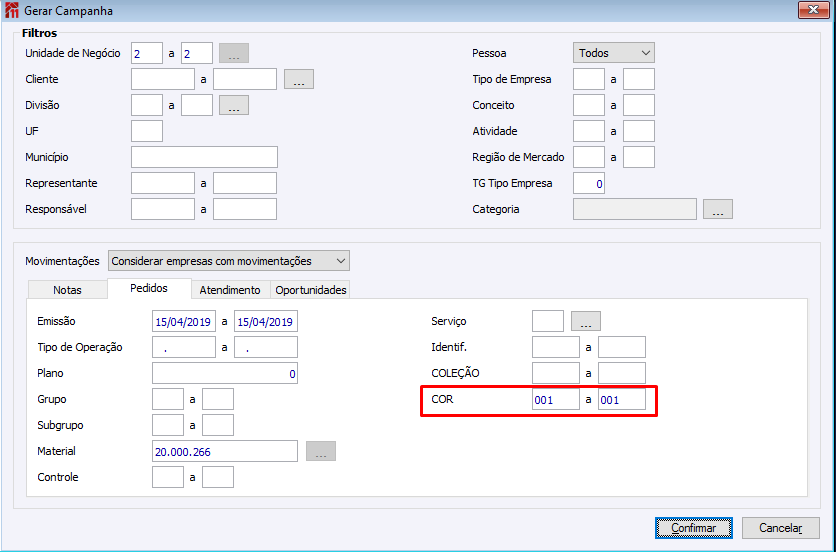Click the second Atividade field
836x552 pixels.
point(639,131)
